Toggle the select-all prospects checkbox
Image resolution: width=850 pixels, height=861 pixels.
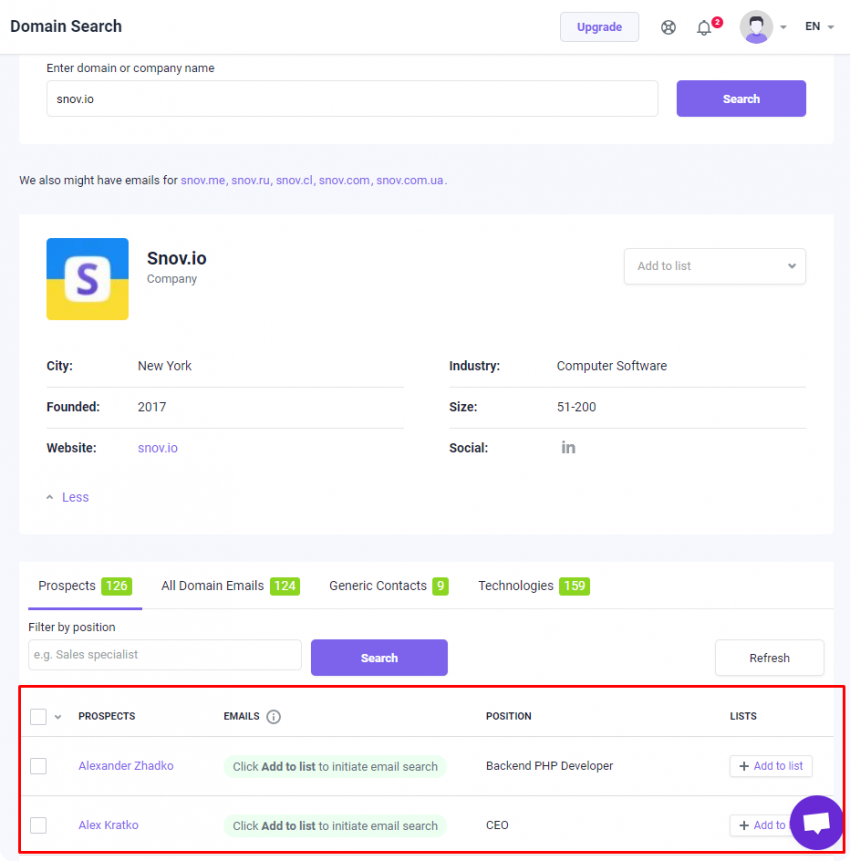[38, 717]
